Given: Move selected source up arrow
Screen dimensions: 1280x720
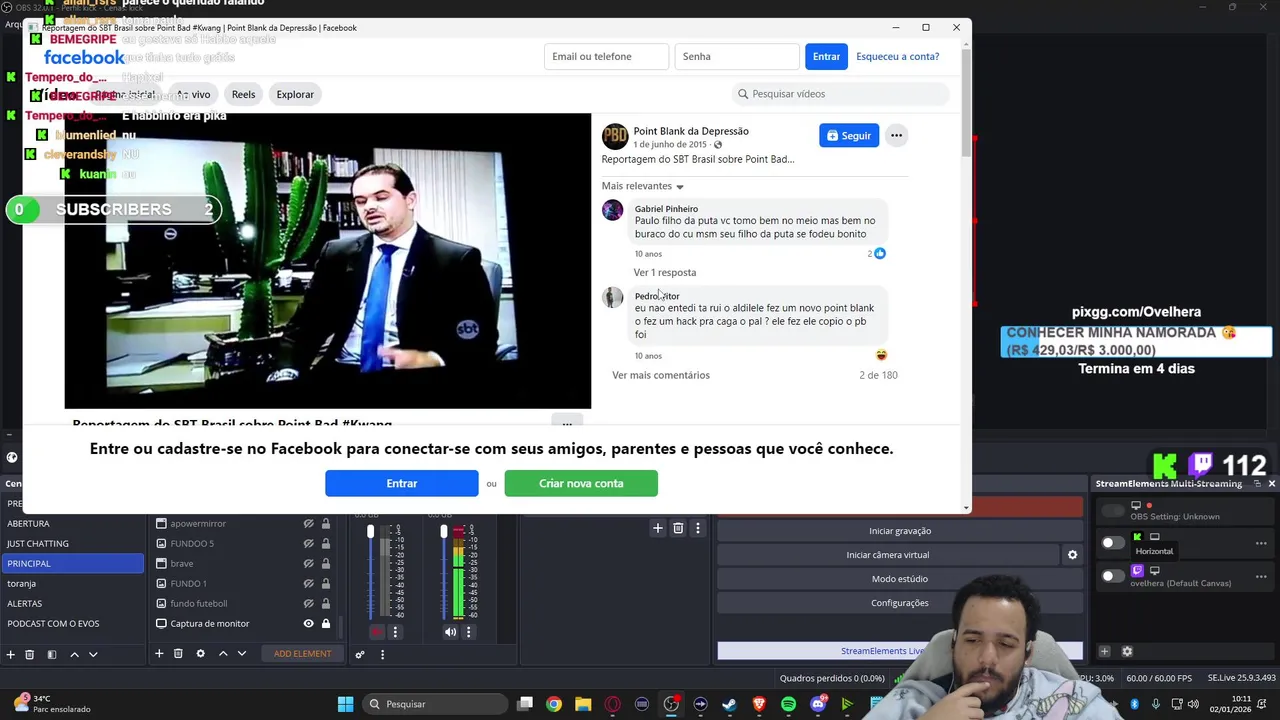Looking at the screenshot, I should pos(223,654).
